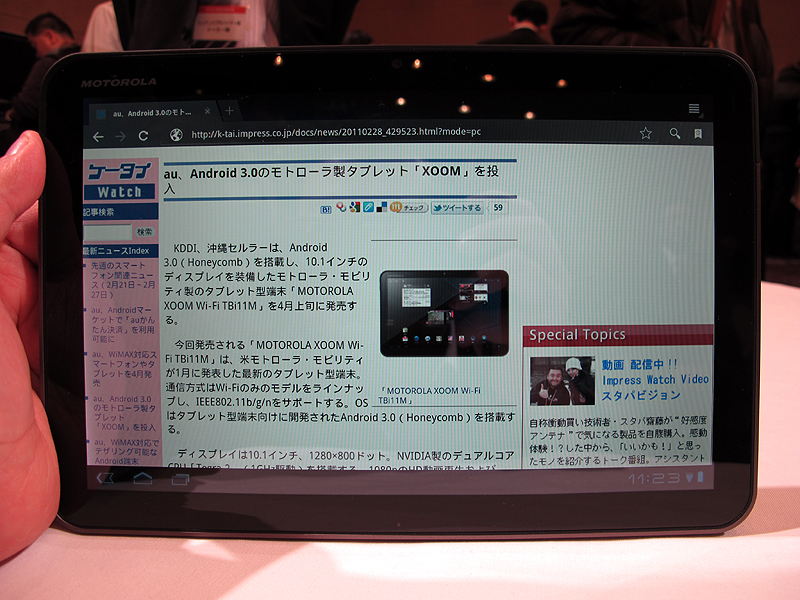Click the 記事検索 section label

tap(120, 212)
